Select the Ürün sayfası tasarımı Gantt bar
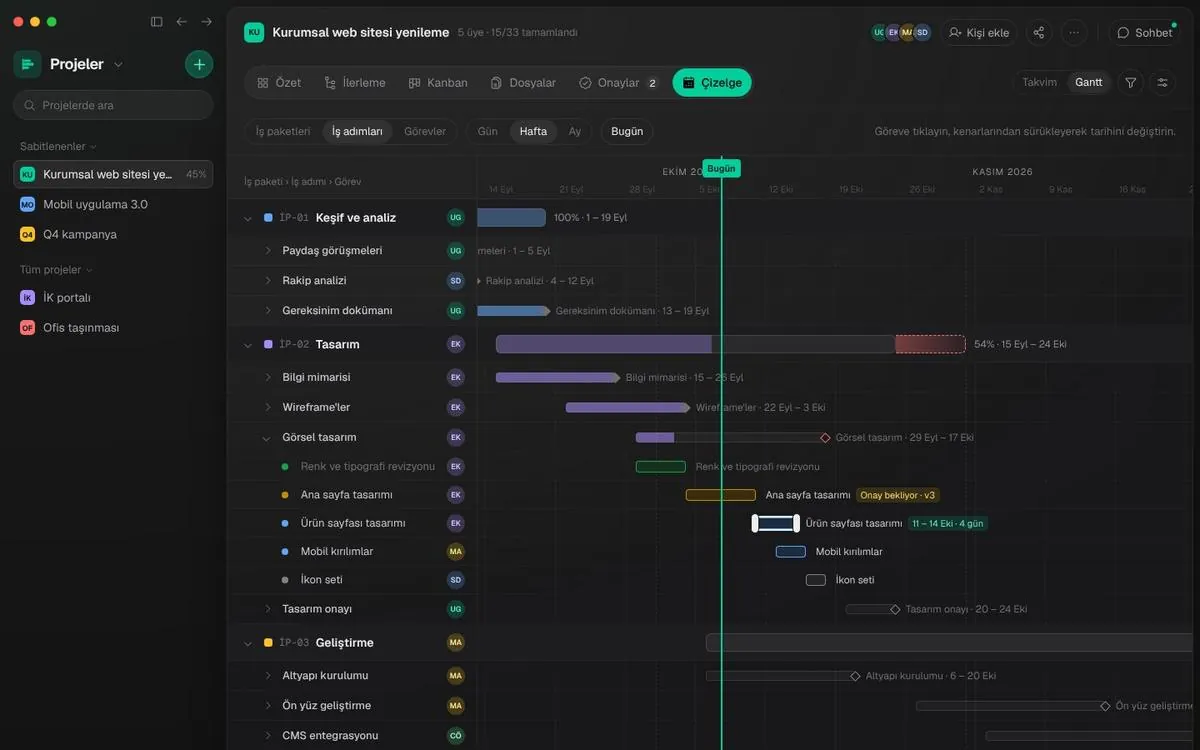 (x=776, y=523)
